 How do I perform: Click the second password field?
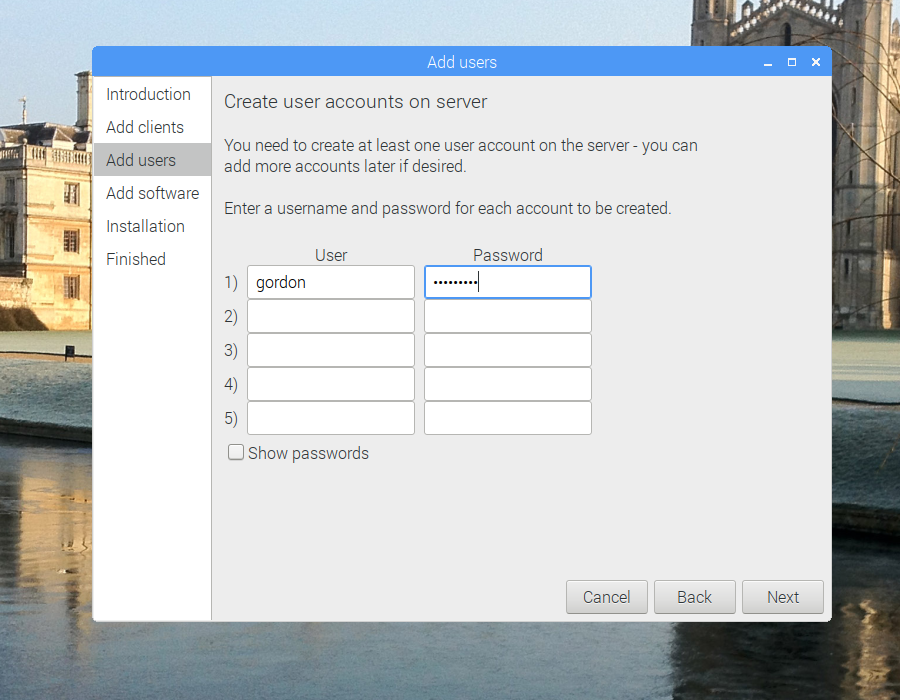507,316
